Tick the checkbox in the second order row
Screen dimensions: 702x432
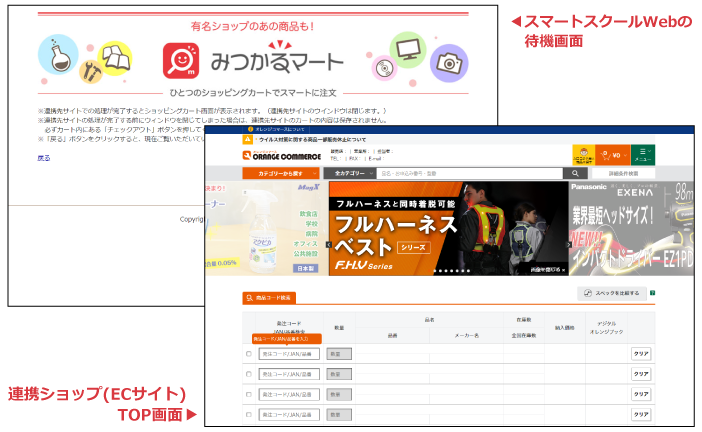coord(249,374)
